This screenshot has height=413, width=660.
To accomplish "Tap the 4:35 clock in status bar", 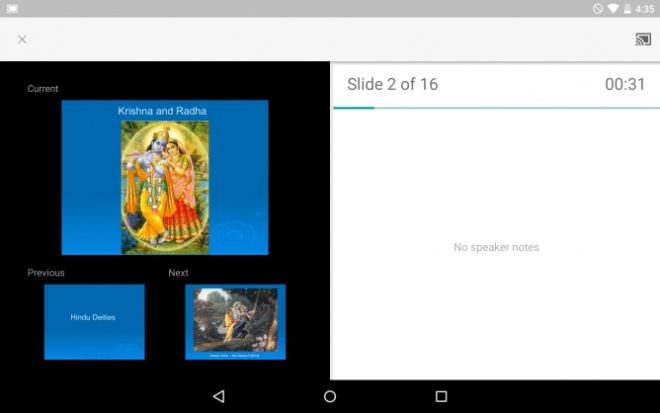I will [x=645, y=8].
